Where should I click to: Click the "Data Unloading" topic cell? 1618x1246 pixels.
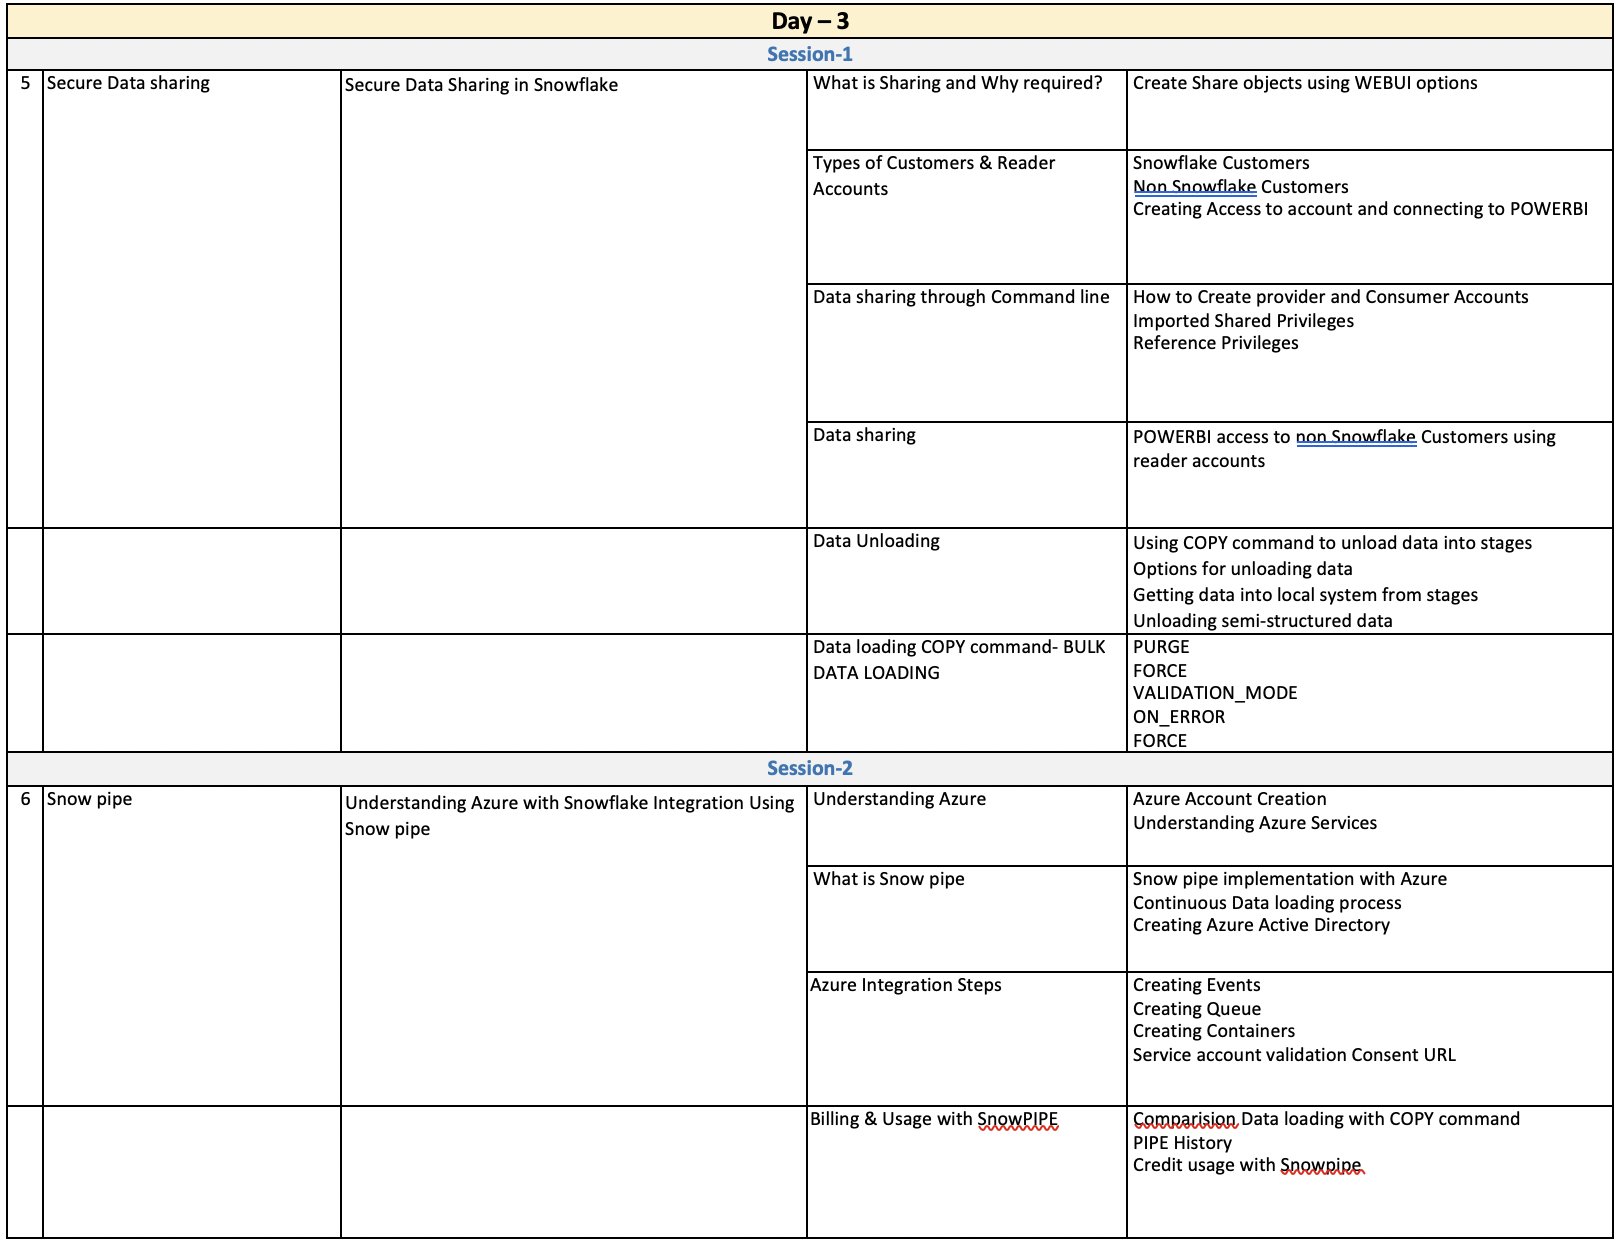[x=876, y=541]
